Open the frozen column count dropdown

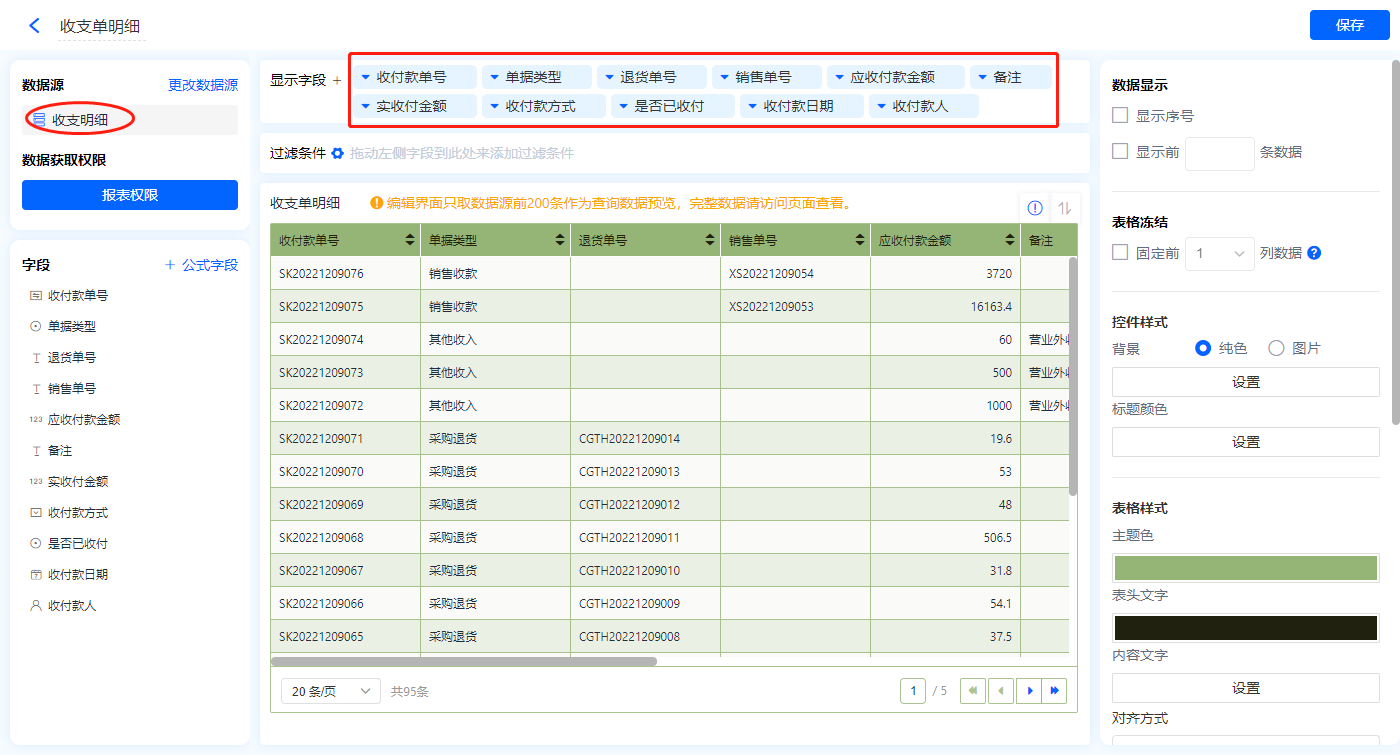(1220, 253)
